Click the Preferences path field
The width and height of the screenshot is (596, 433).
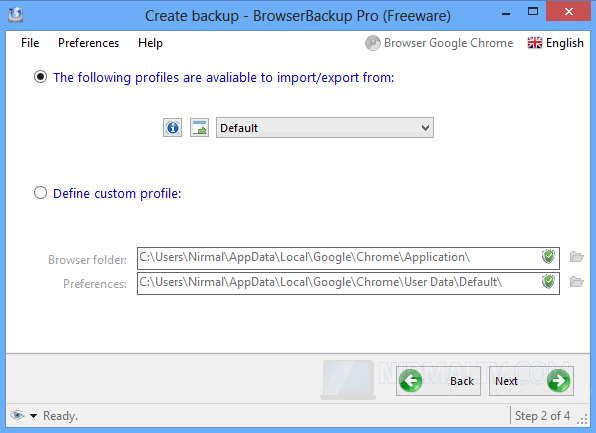pyautogui.click(x=348, y=283)
